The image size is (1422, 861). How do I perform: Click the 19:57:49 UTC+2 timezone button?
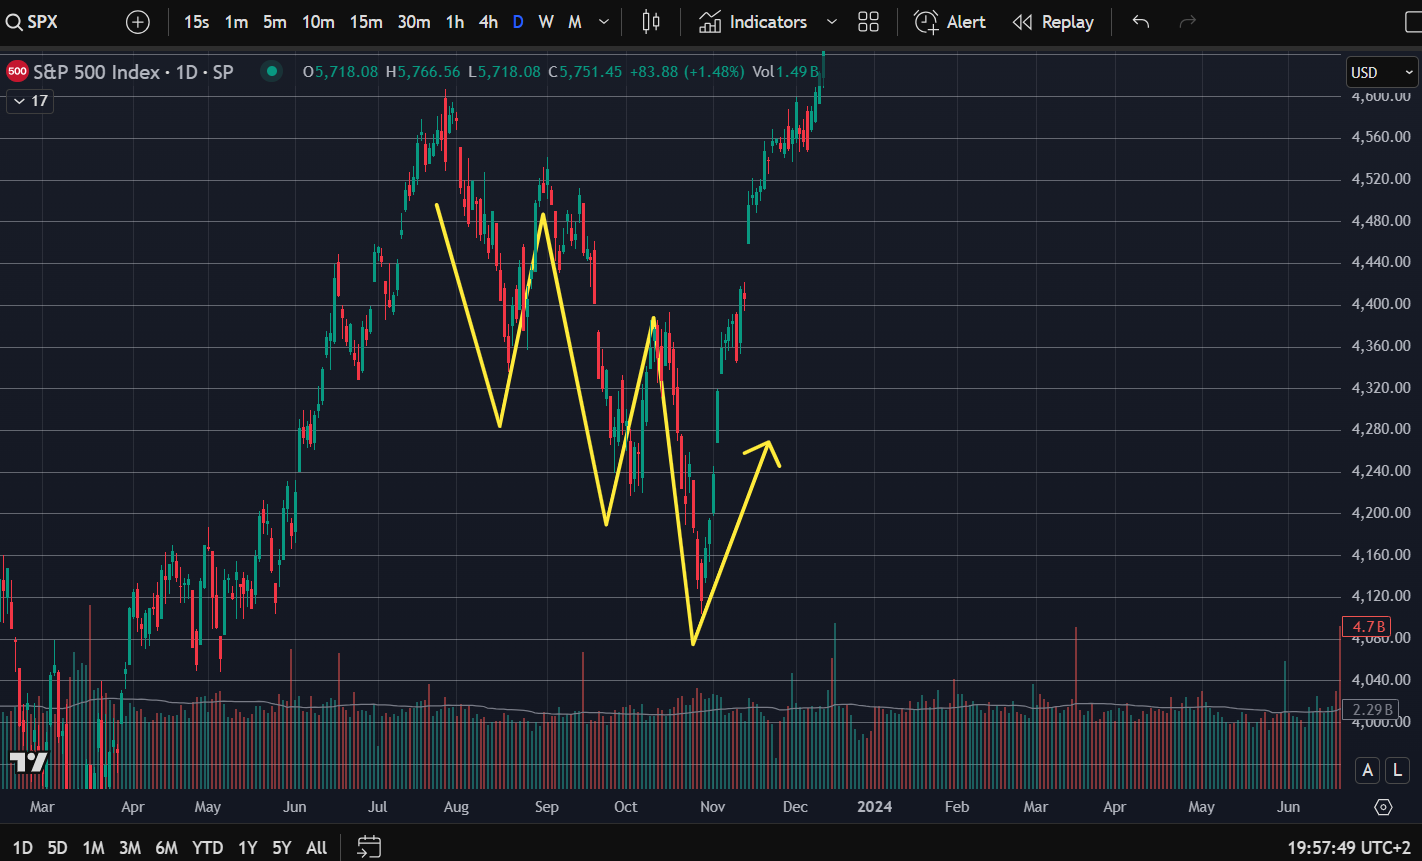pyautogui.click(x=1349, y=848)
